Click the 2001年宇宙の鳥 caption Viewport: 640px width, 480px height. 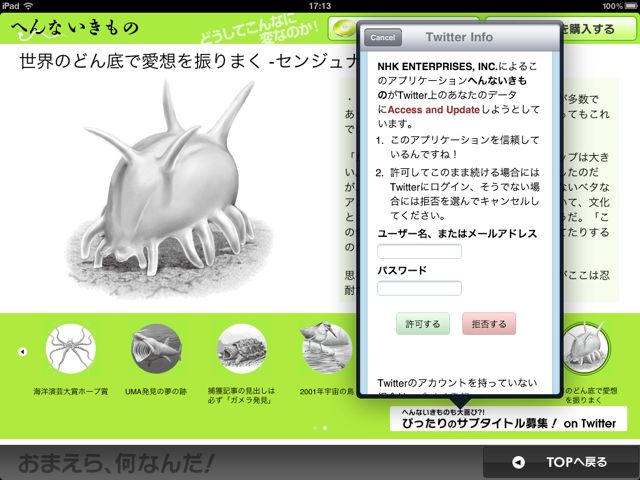coord(327,391)
